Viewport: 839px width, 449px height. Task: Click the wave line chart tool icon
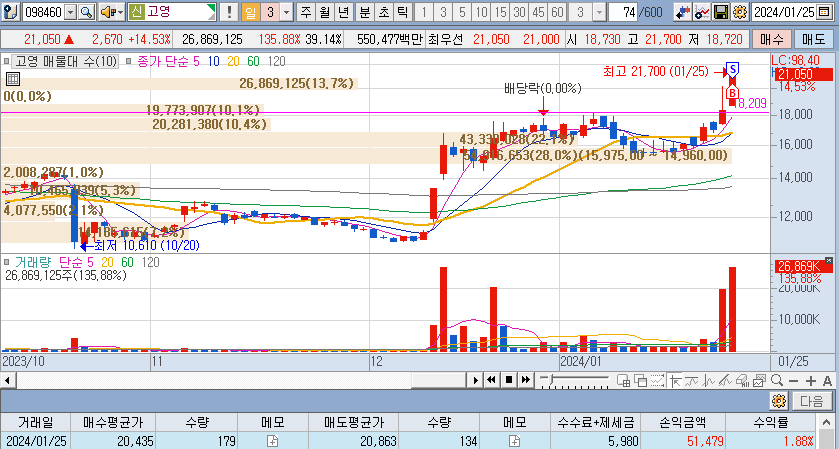710,380
